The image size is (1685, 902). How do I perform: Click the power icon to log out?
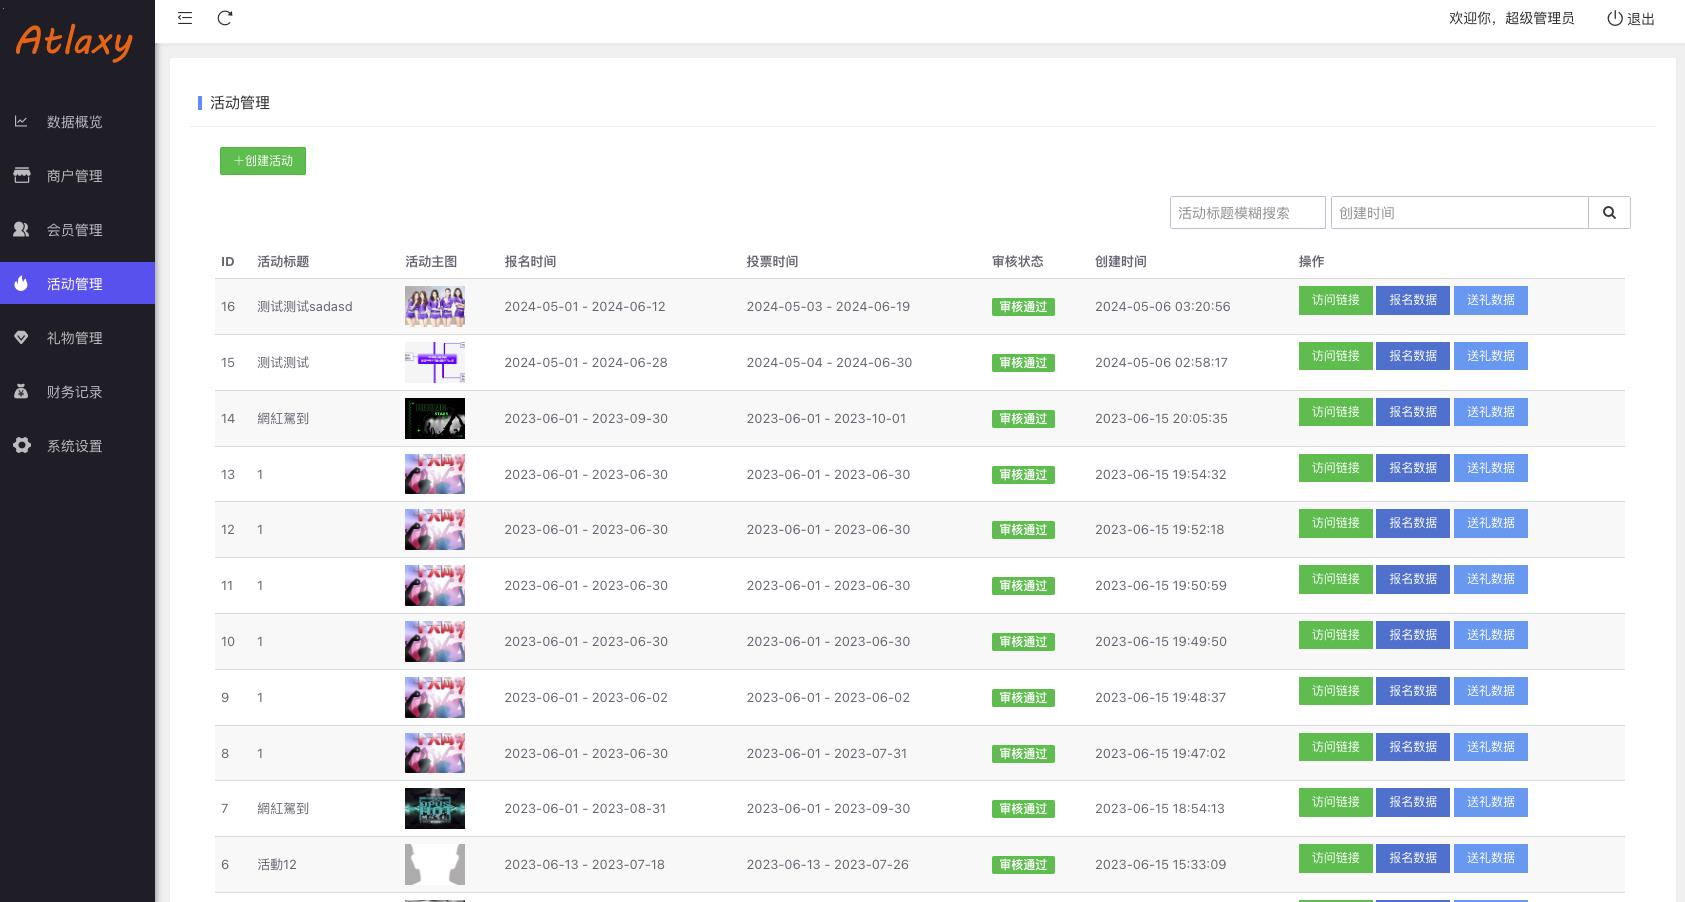pyautogui.click(x=1614, y=18)
